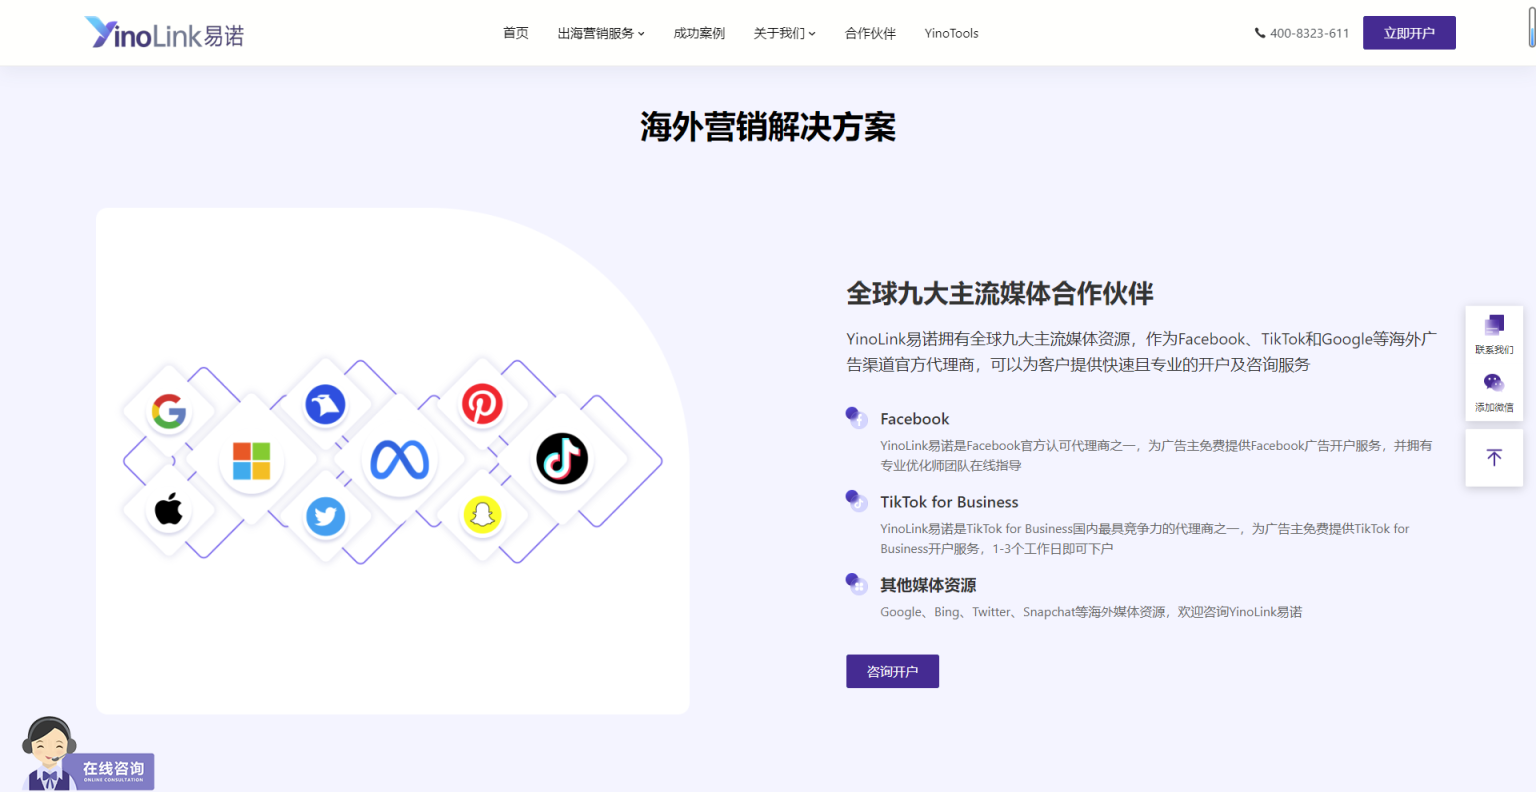
Task: Go to 首页 in the navigation
Action: [516, 33]
